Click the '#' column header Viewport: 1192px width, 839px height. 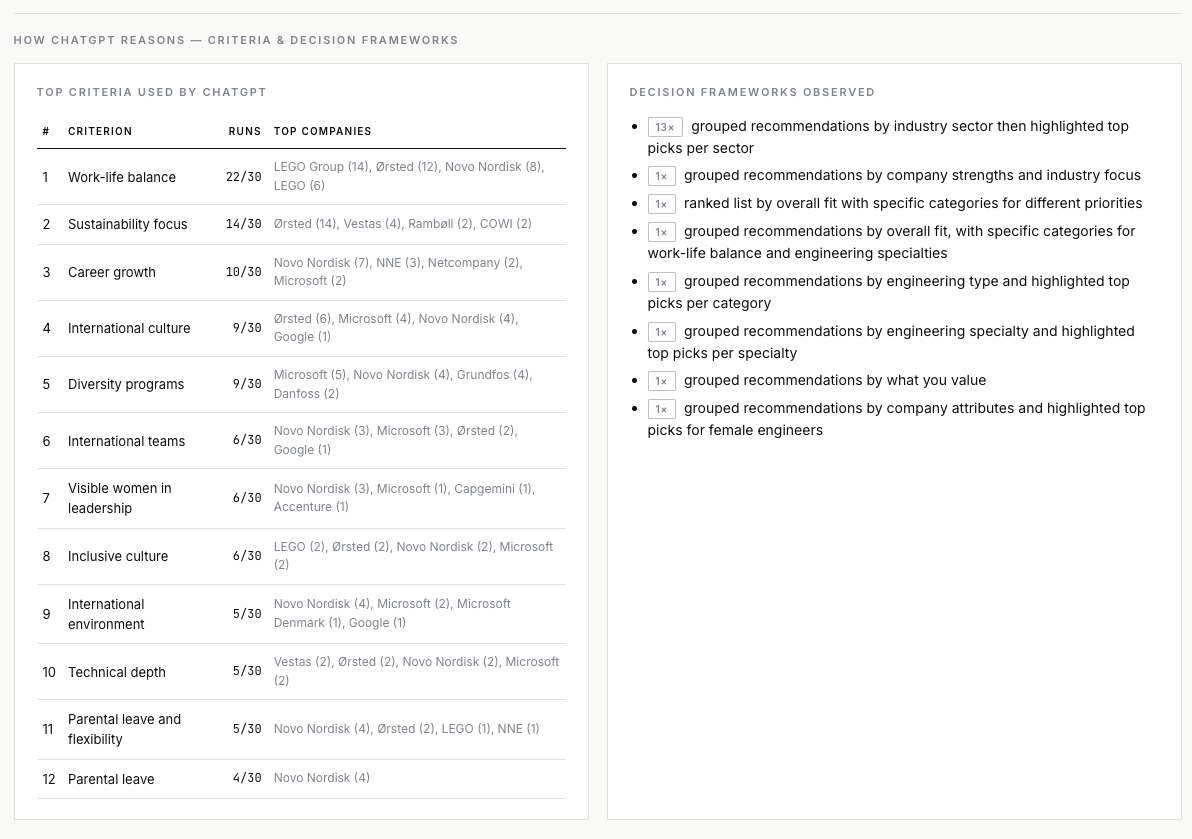click(x=46, y=131)
